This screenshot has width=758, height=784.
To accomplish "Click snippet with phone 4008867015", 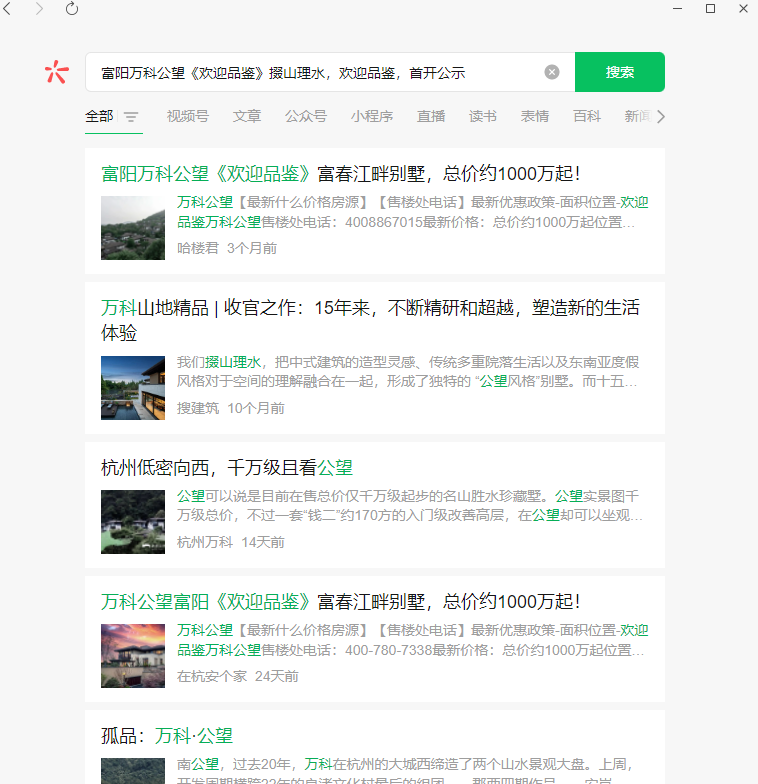I will click(x=412, y=212).
